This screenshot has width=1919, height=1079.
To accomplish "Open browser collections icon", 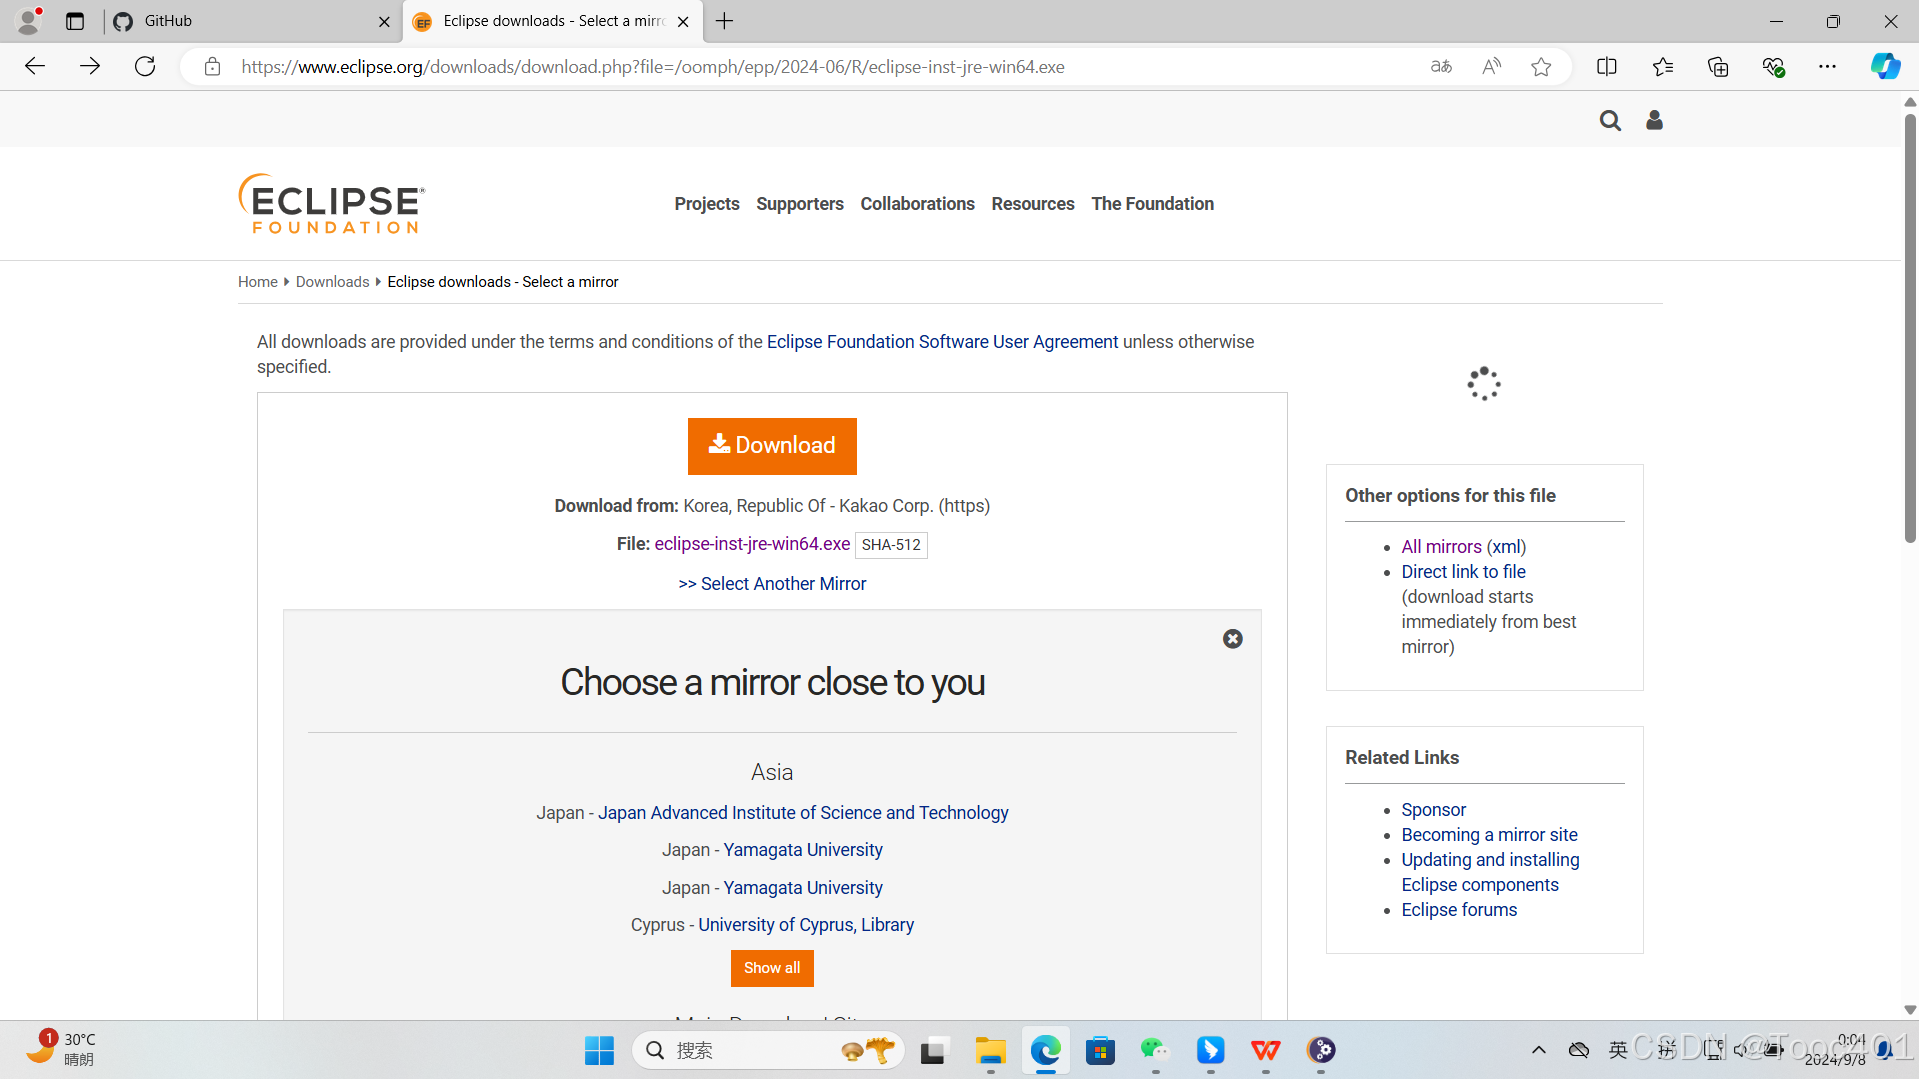I will coord(1718,67).
